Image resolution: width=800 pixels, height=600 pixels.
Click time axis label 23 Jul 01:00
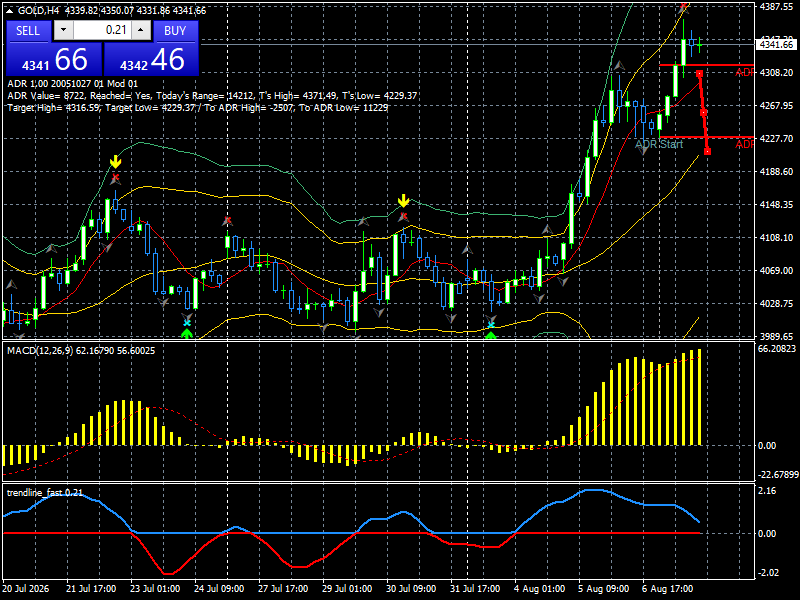pos(155,589)
